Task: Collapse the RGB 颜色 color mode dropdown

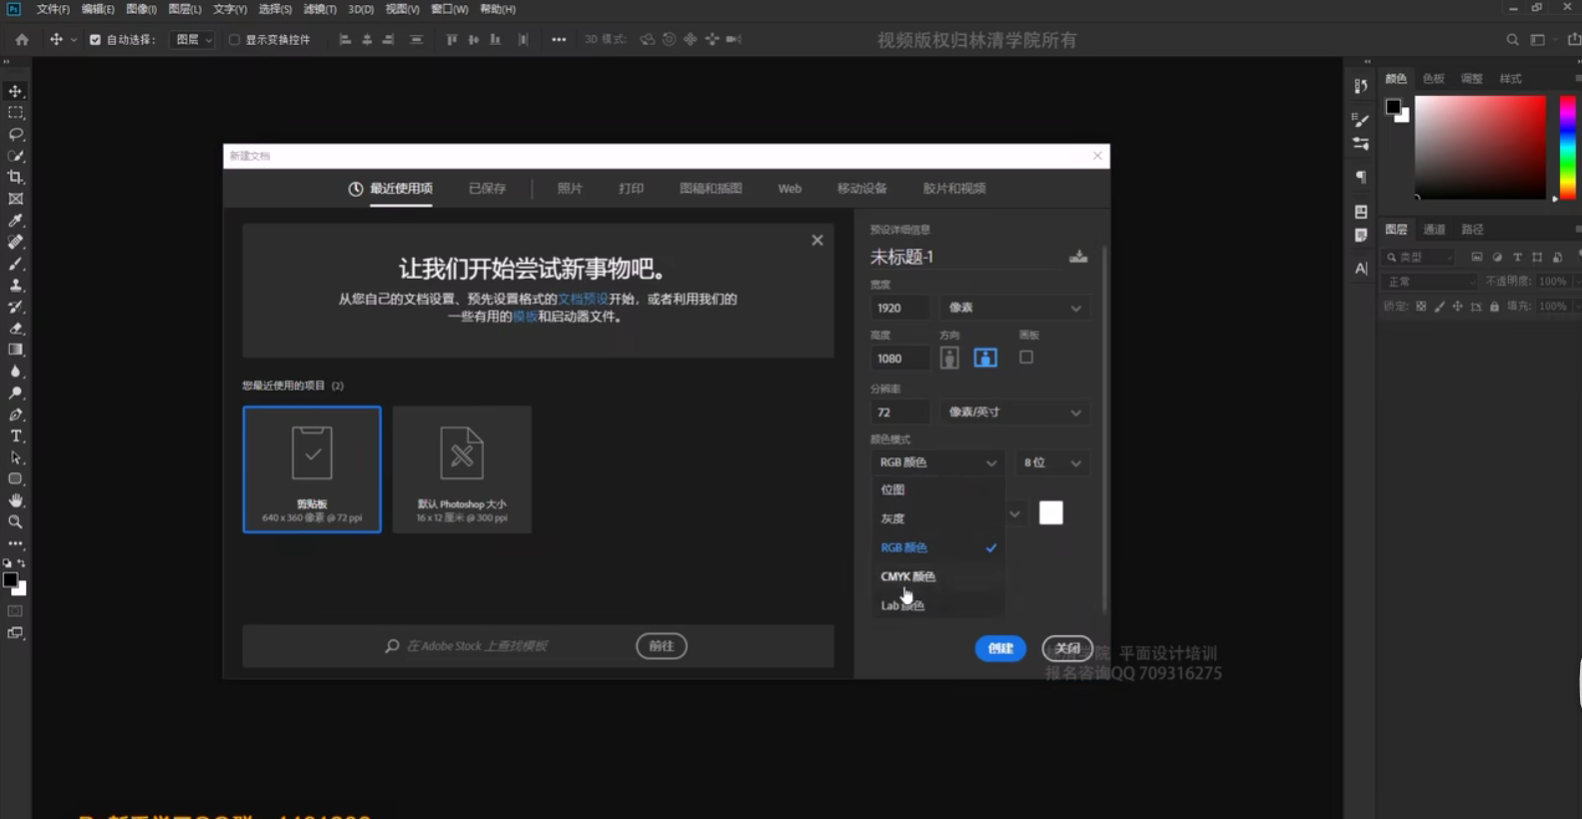Action: tap(936, 463)
